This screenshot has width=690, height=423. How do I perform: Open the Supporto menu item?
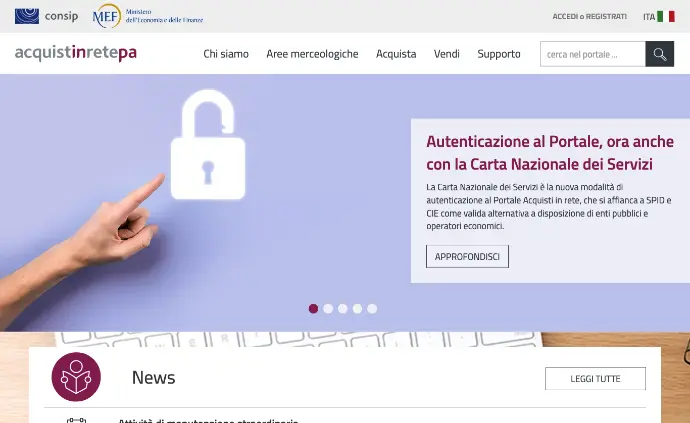pos(499,54)
